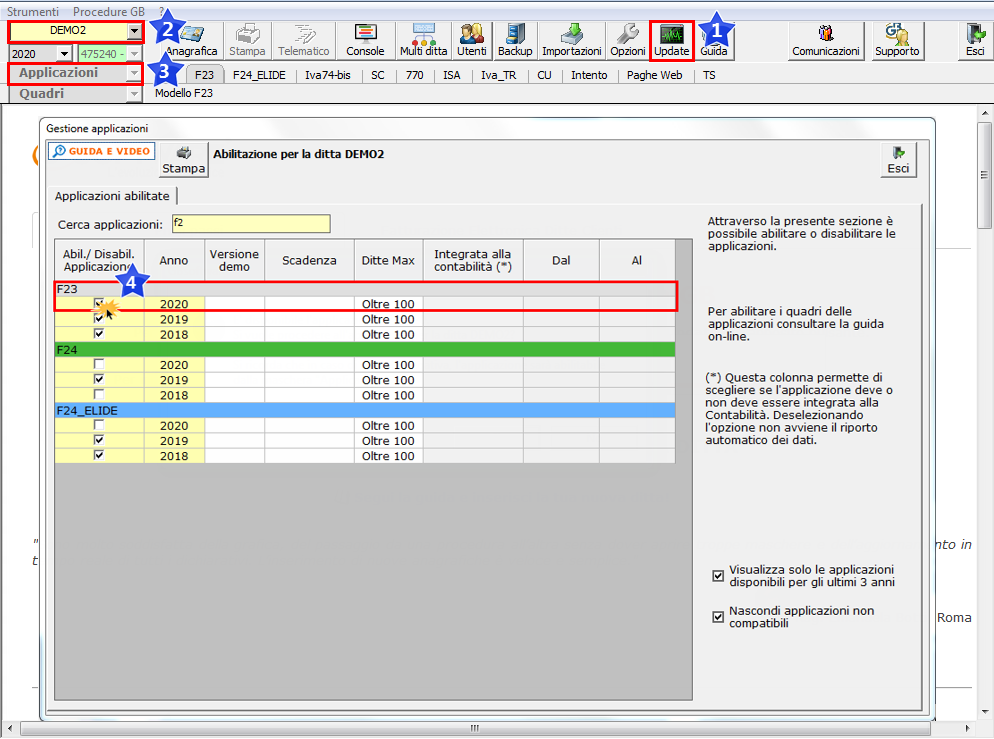Expand the Applicazioni dropdown
This screenshot has height=739, width=994.
pos(134,73)
